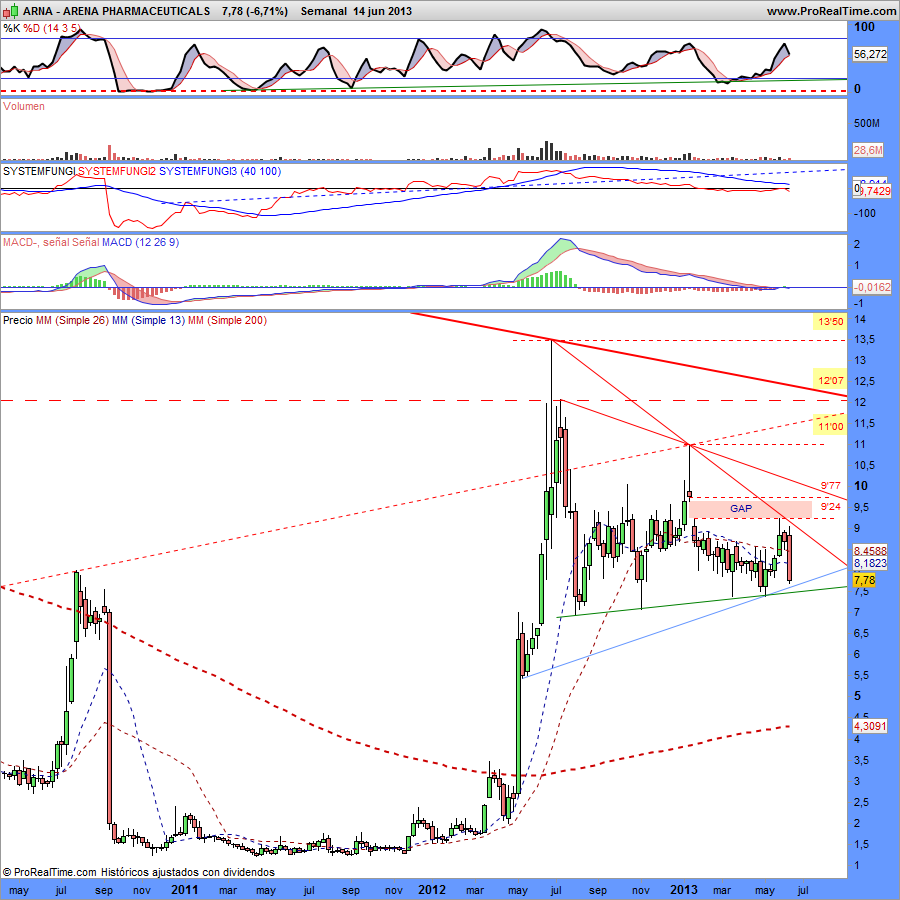Open the www.ProRealTime.com link
The width and height of the screenshot is (900, 900).
831,11
